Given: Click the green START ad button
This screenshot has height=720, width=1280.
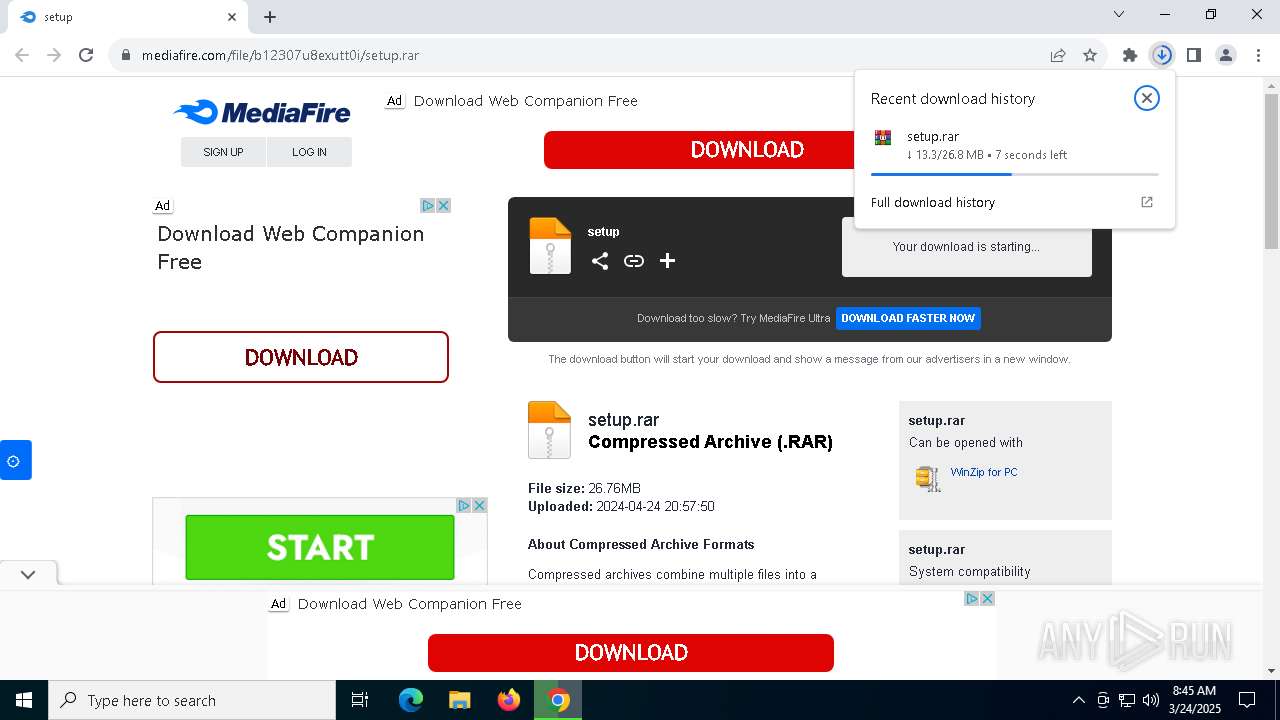Looking at the screenshot, I should click(x=320, y=547).
